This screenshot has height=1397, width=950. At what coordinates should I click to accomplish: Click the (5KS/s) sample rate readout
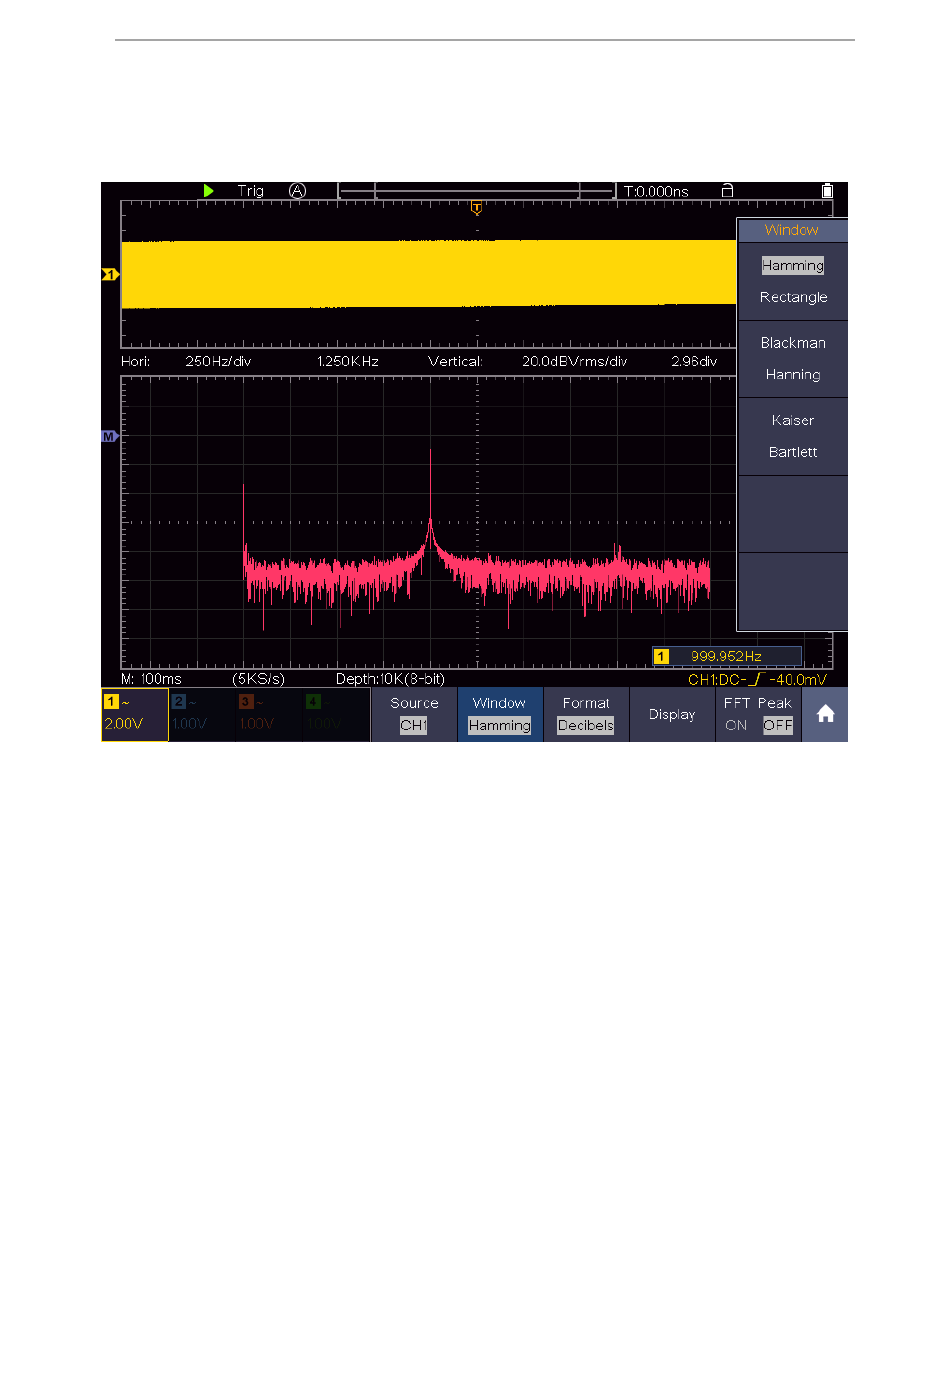(258, 679)
